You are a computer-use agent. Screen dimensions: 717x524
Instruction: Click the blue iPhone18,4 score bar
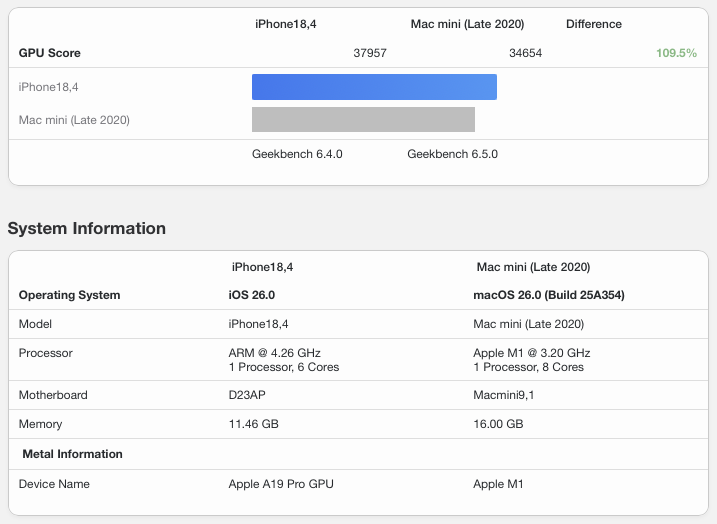(374, 87)
